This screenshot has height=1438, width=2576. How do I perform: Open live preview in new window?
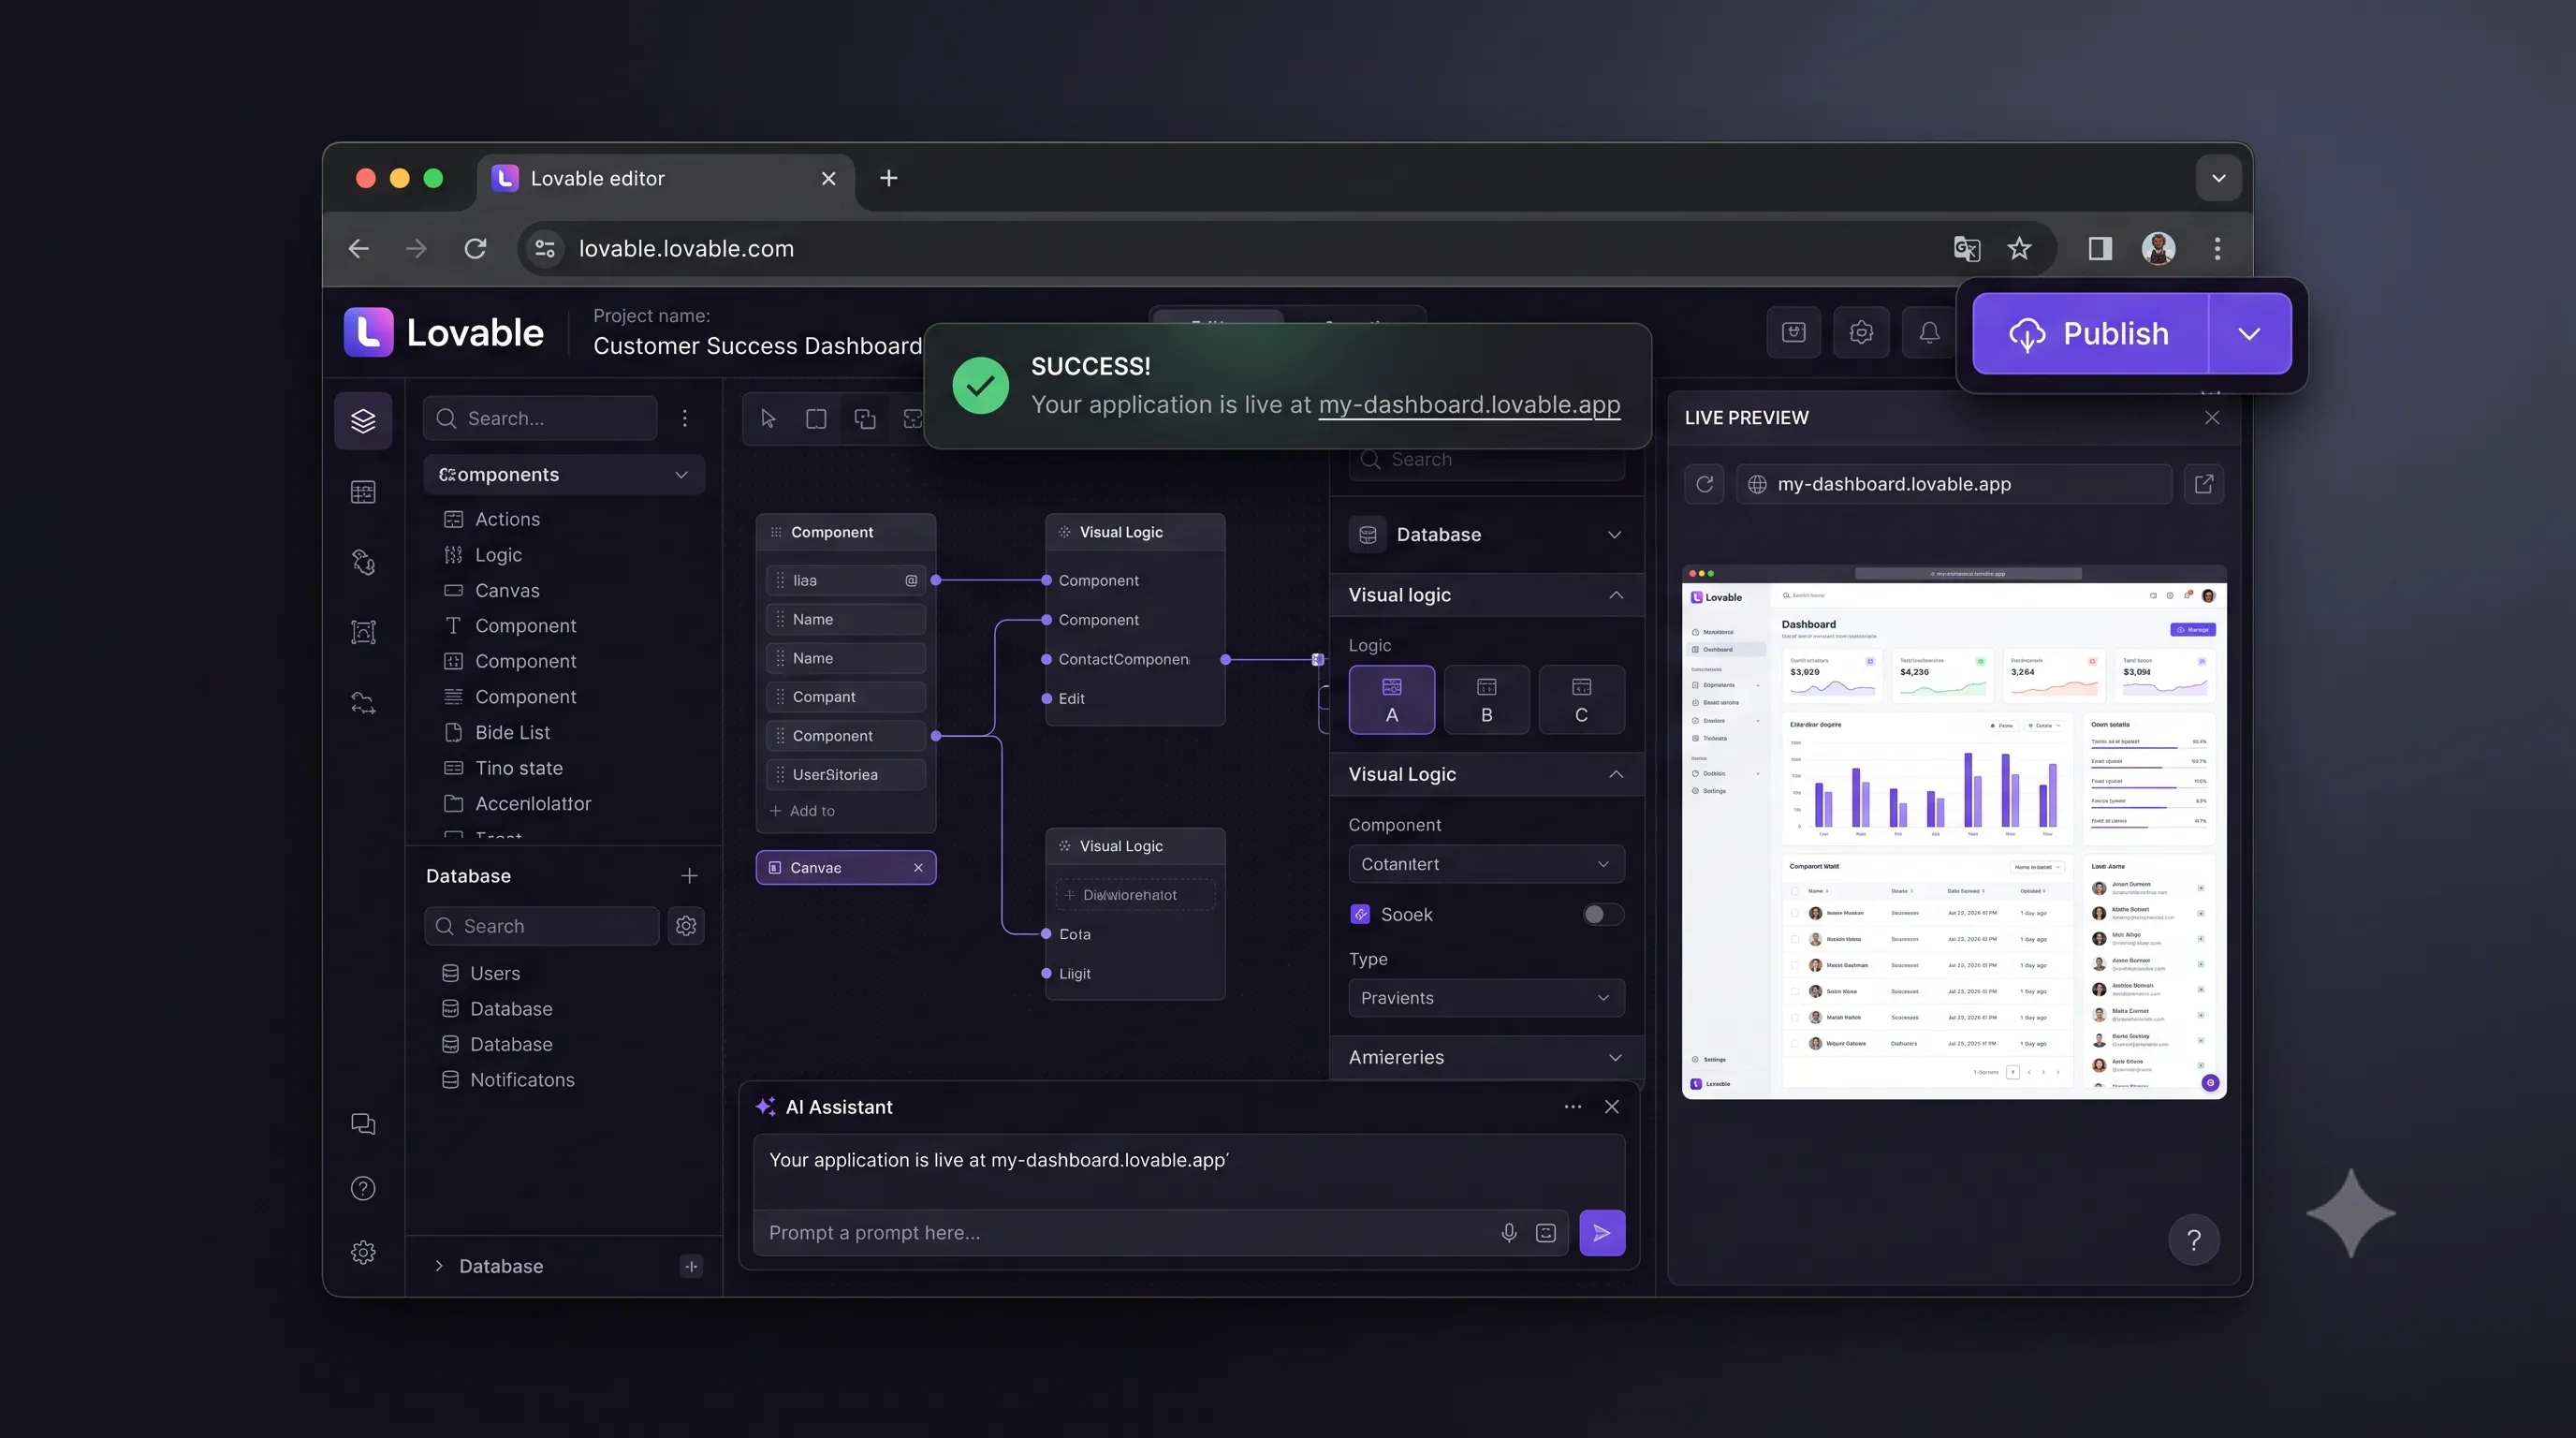point(2204,484)
